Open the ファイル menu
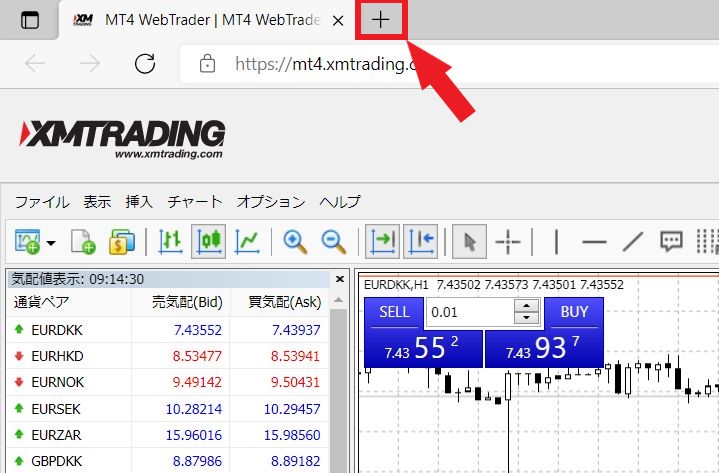The height and width of the screenshot is (473, 719). pyautogui.click(x=42, y=201)
